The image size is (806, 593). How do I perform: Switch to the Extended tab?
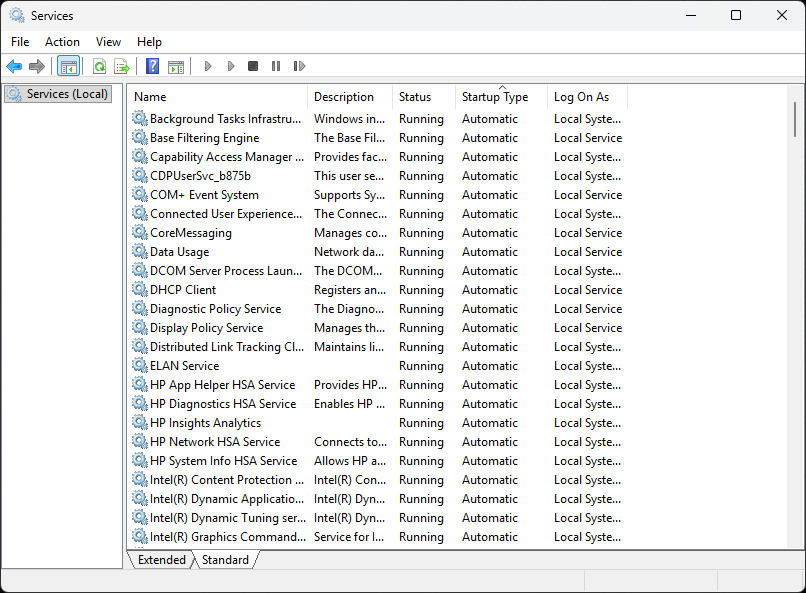pyautogui.click(x=161, y=560)
